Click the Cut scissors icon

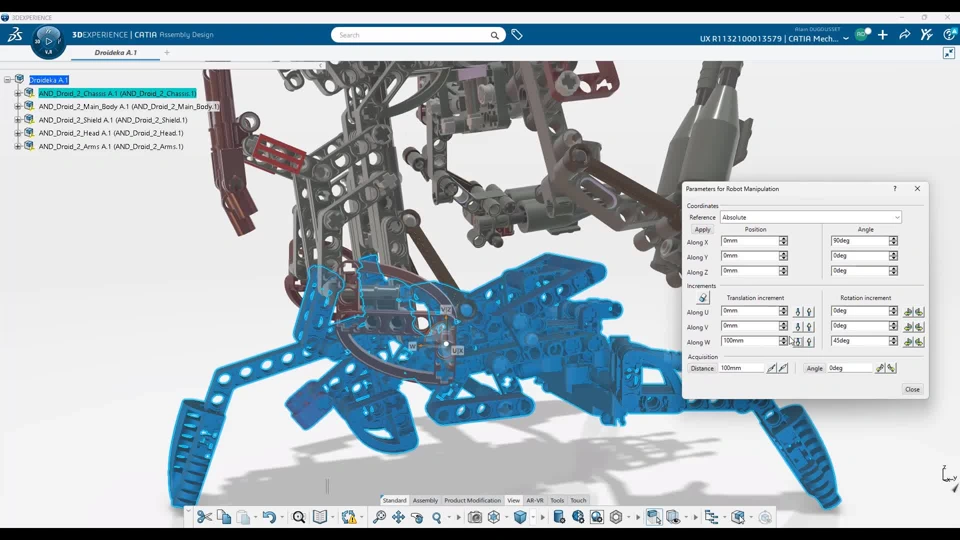[x=204, y=517]
